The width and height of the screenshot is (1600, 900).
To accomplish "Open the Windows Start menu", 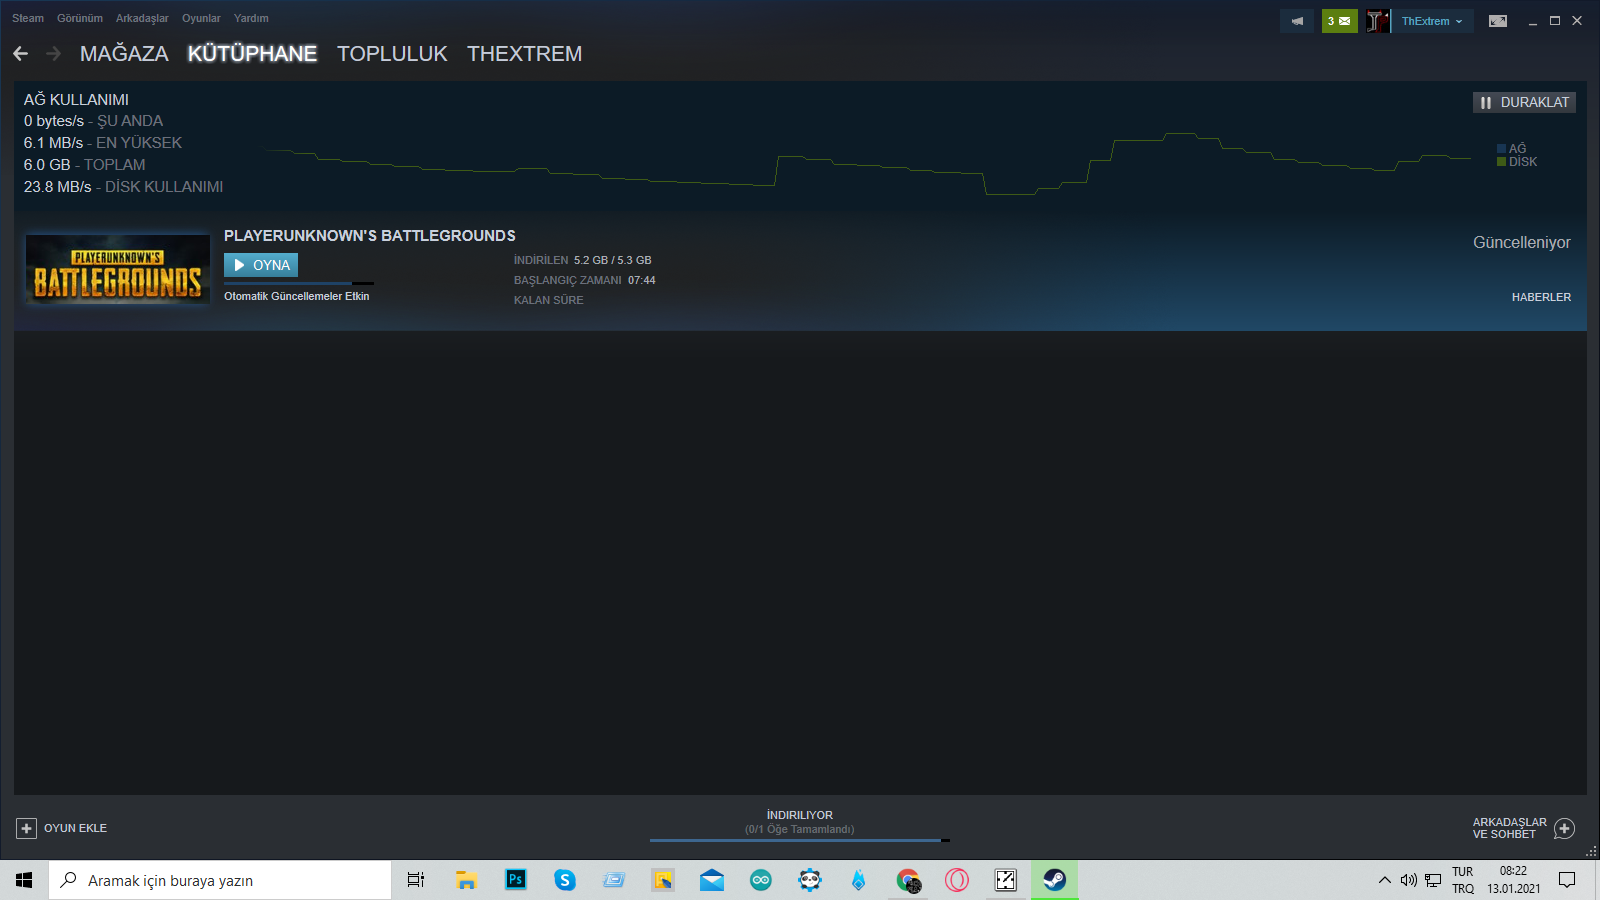I will pos(24,880).
